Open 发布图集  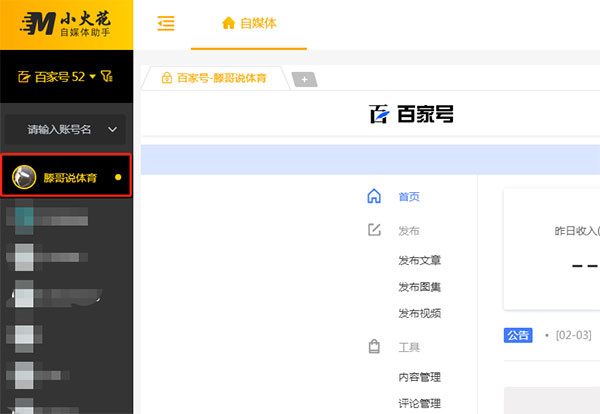(419, 287)
